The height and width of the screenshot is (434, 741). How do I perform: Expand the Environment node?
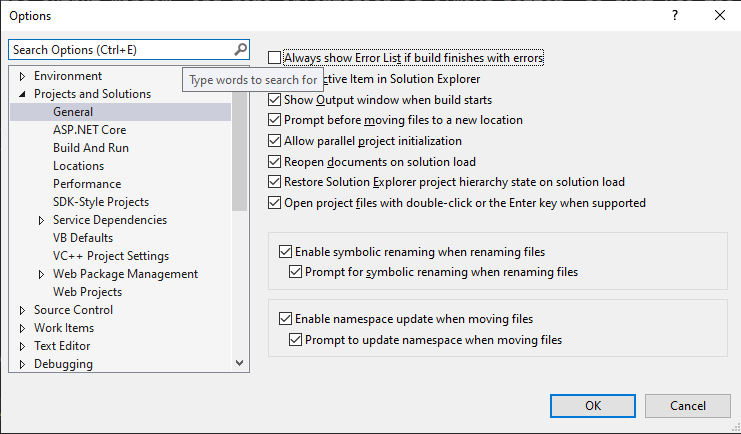click(22, 76)
